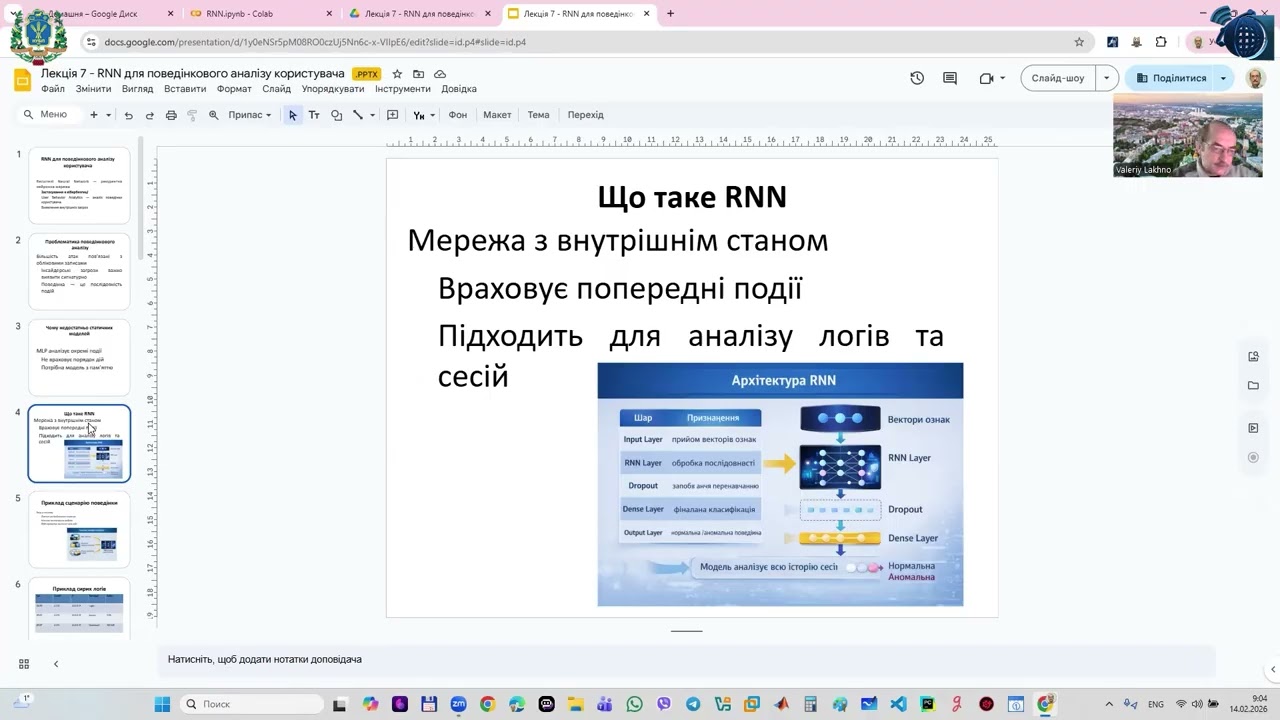
Task: Click the Redo arrow in Slides toolbar
Action: pyautogui.click(x=150, y=115)
